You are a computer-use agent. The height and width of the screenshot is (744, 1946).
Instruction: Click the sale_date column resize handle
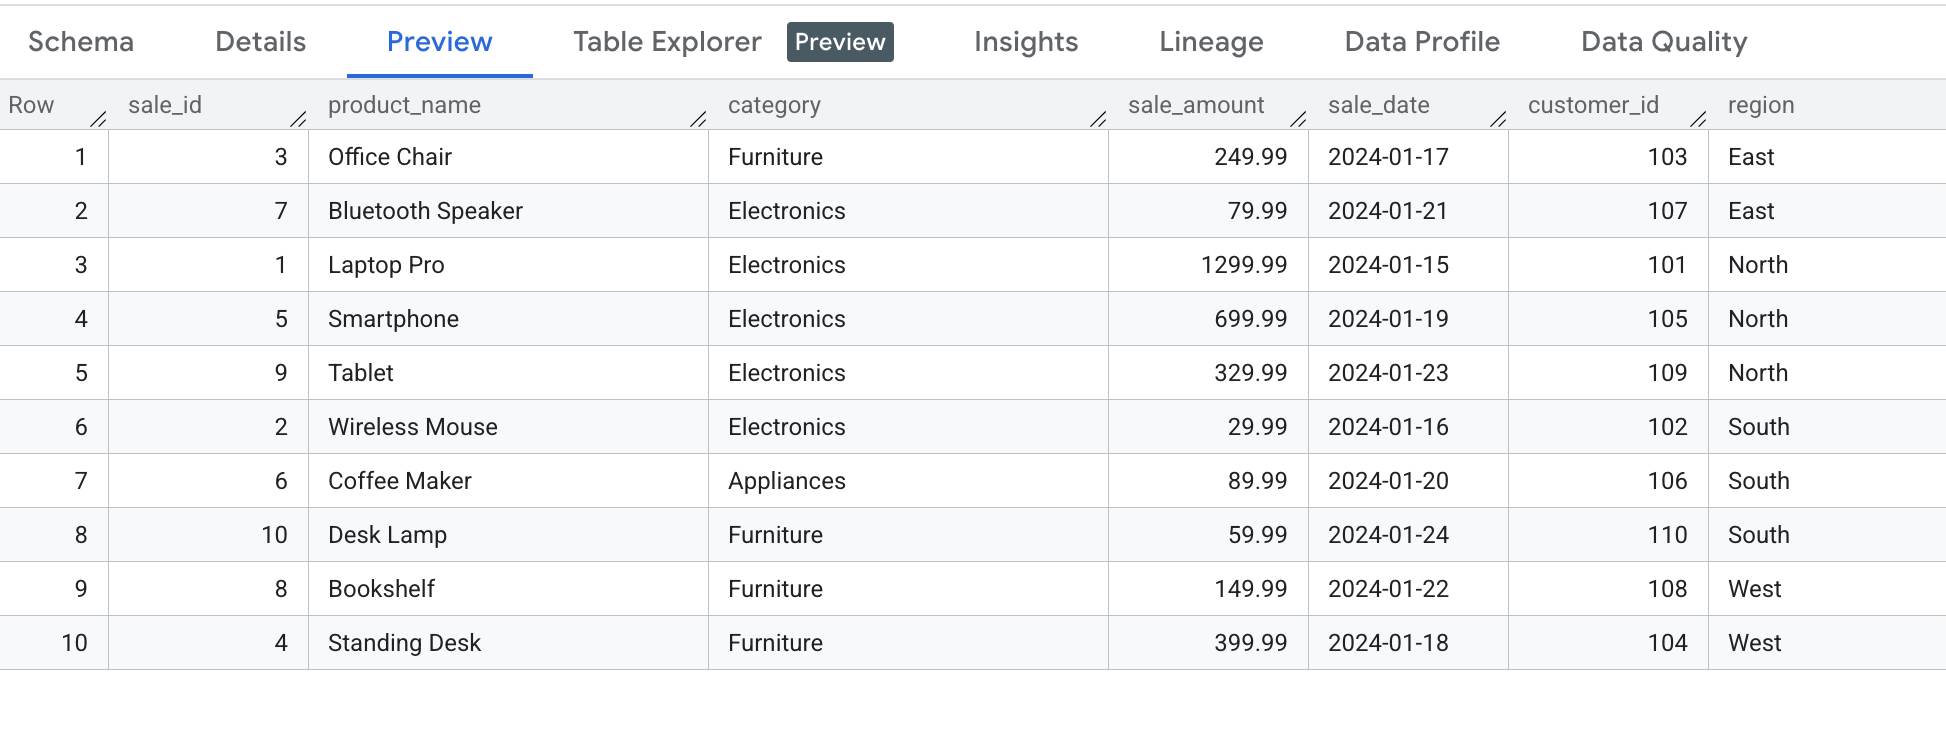tap(1498, 119)
